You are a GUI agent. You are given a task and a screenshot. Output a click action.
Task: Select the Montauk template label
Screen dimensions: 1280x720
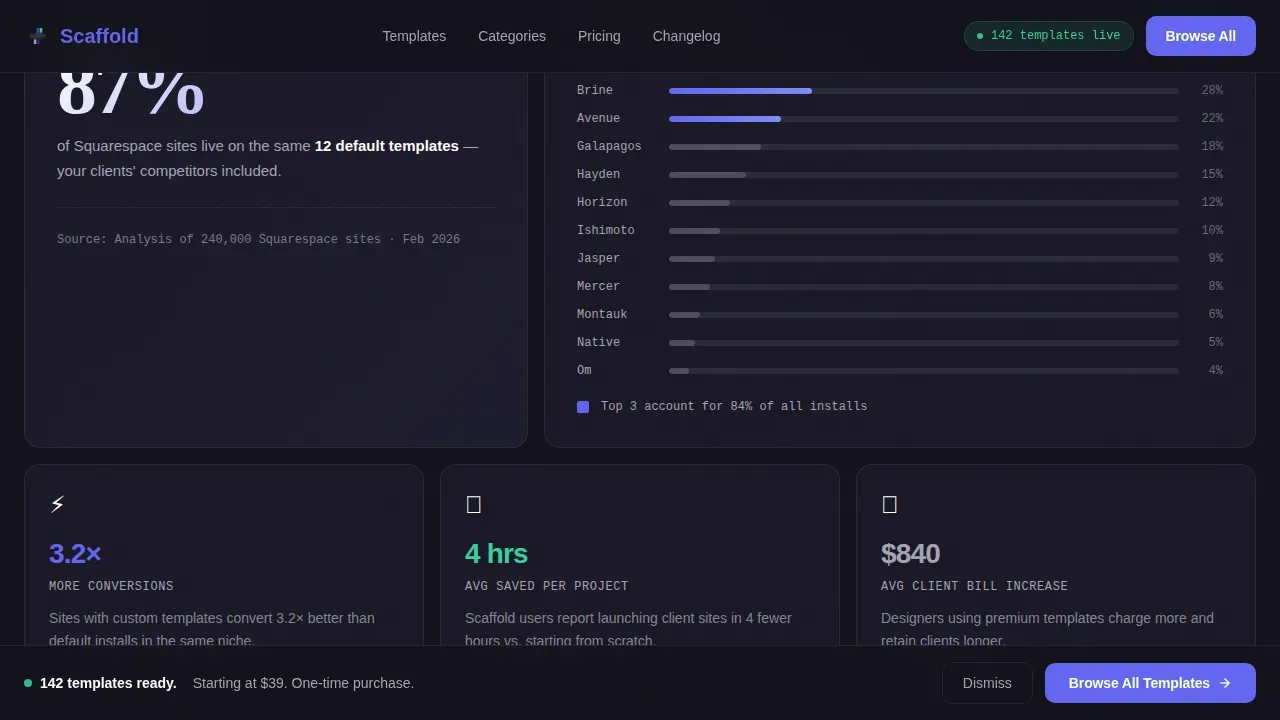click(602, 314)
